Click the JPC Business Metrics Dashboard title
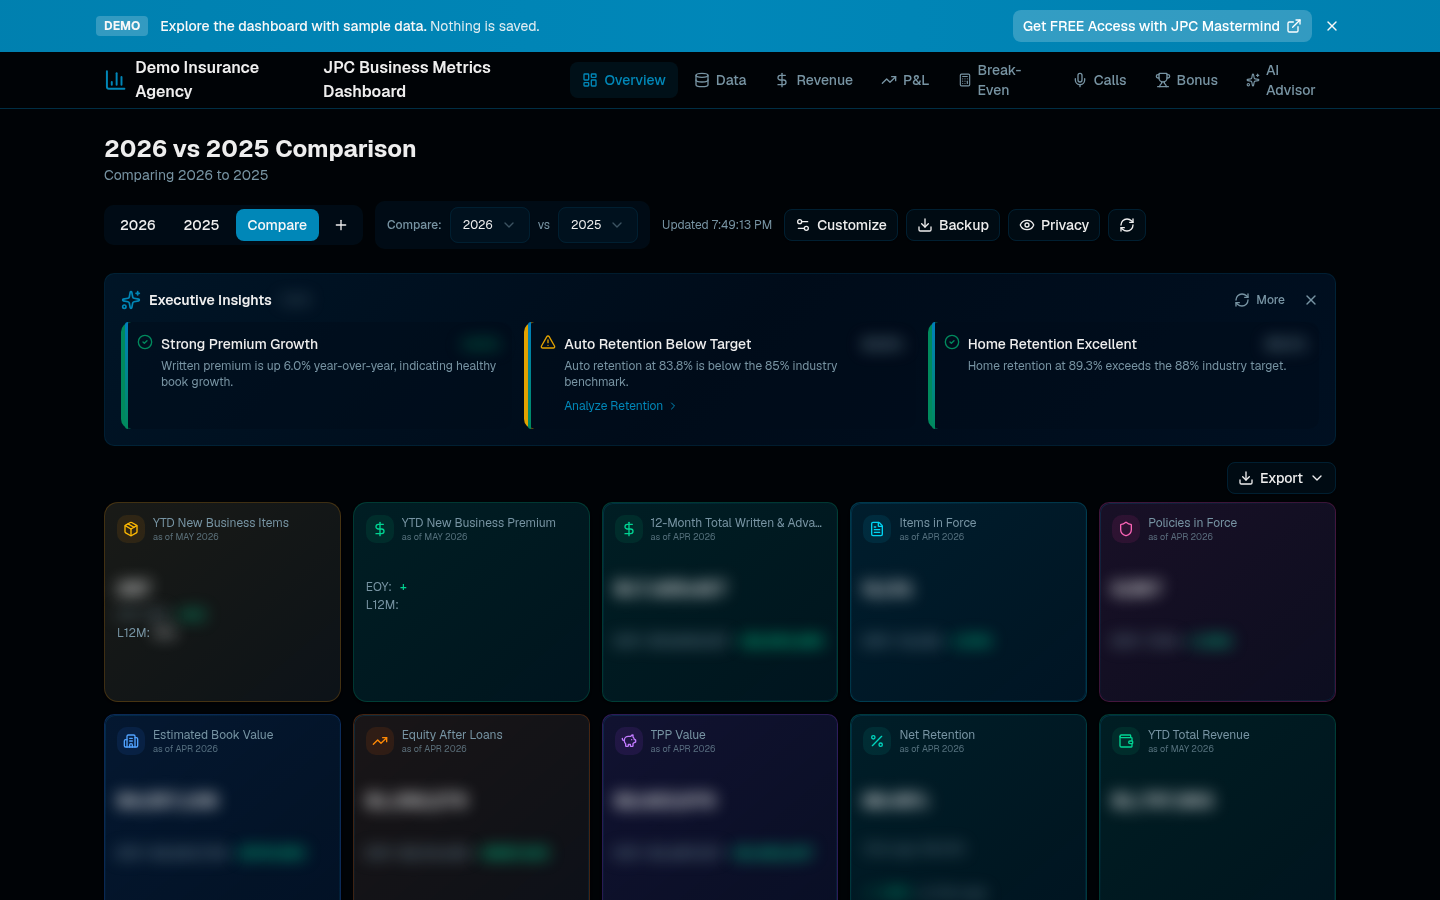The height and width of the screenshot is (900, 1440). tap(407, 79)
